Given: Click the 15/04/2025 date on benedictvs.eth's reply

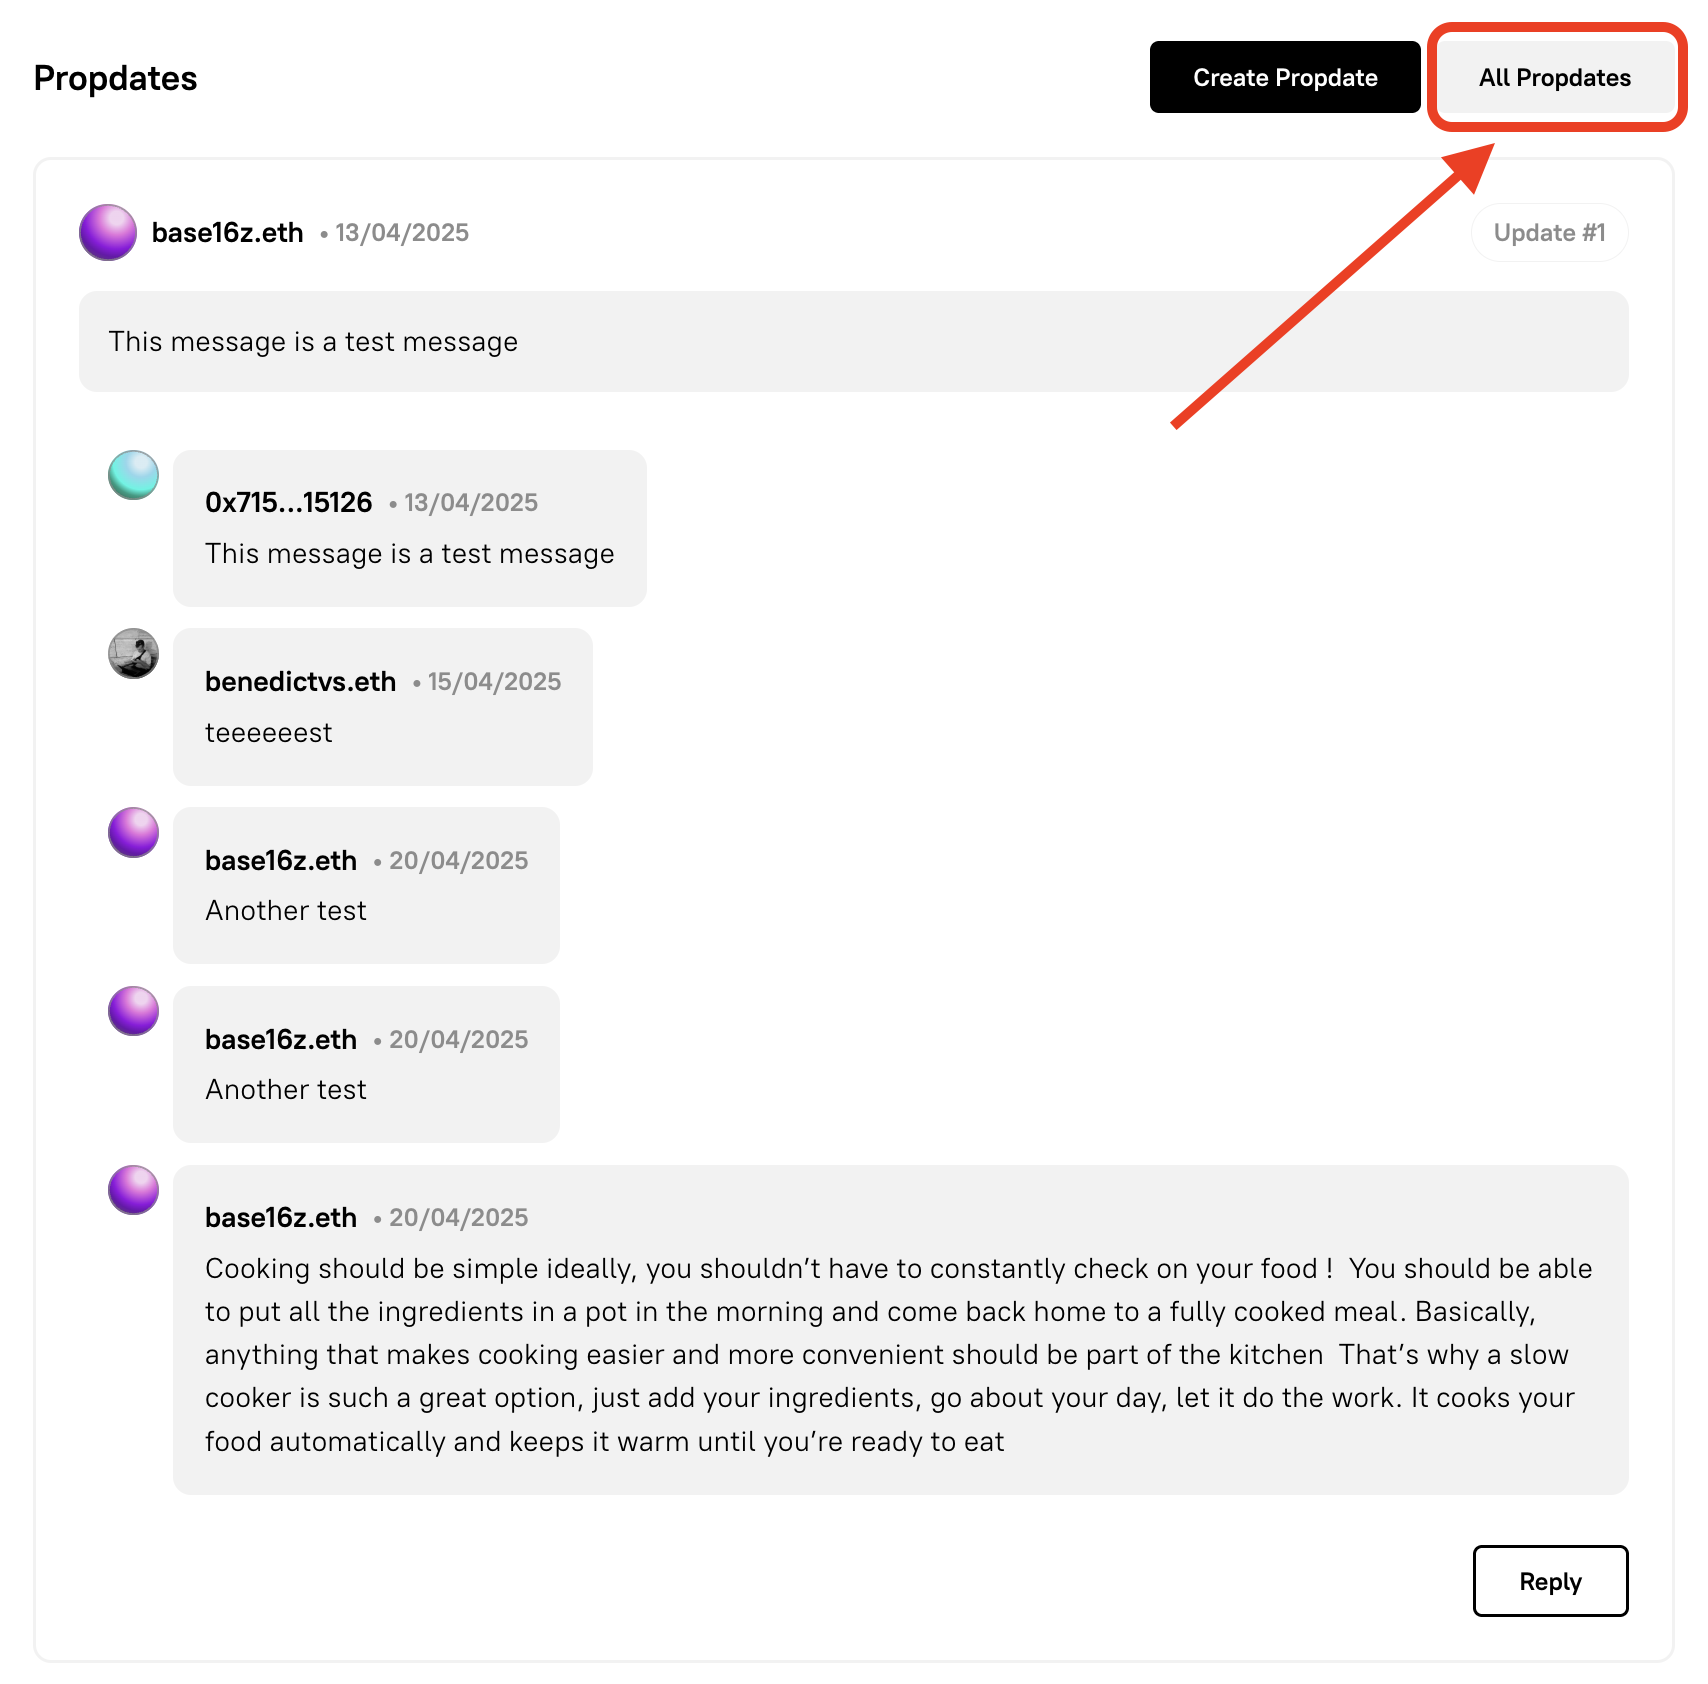Looking at the screenshot, I should pos(494,681).
